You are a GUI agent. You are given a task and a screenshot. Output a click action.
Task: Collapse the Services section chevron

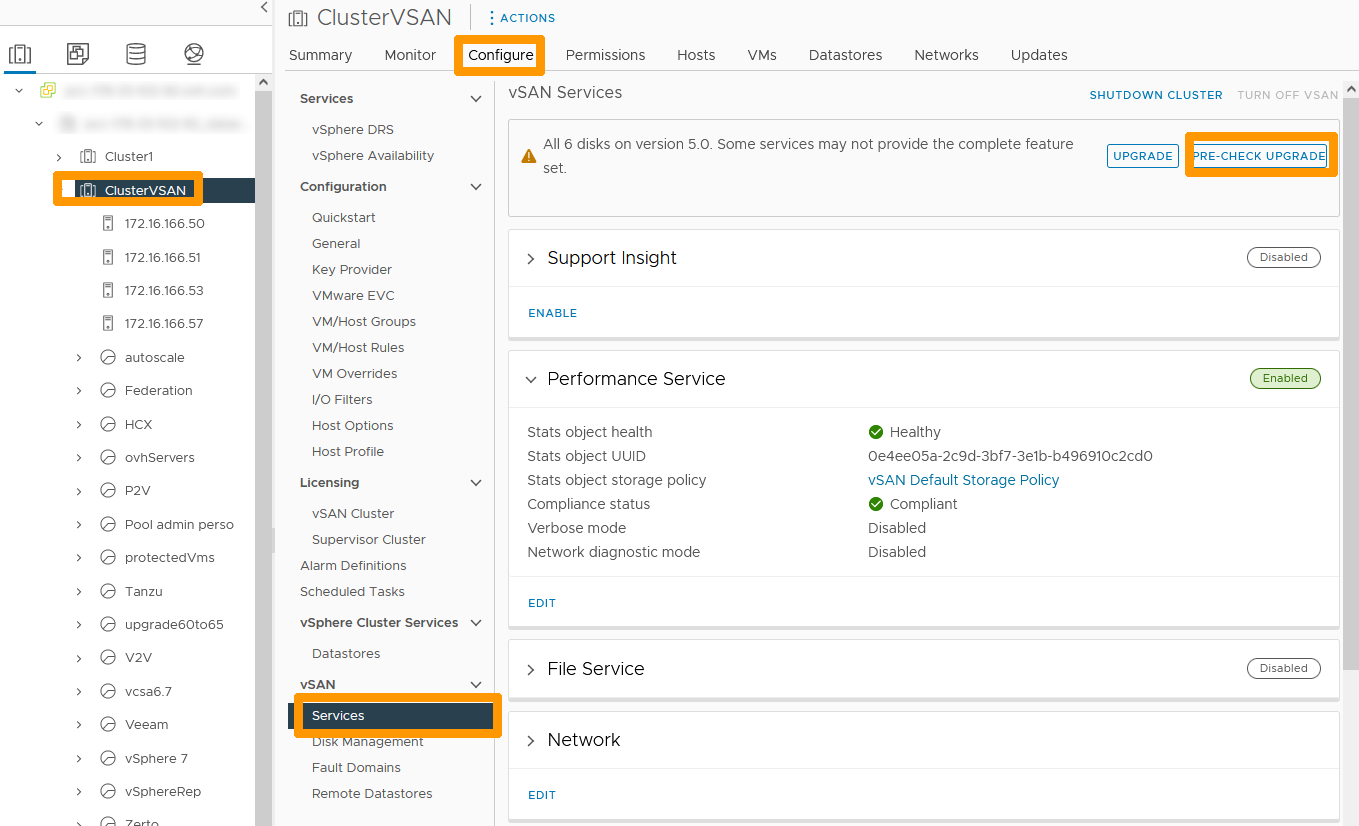475,98
